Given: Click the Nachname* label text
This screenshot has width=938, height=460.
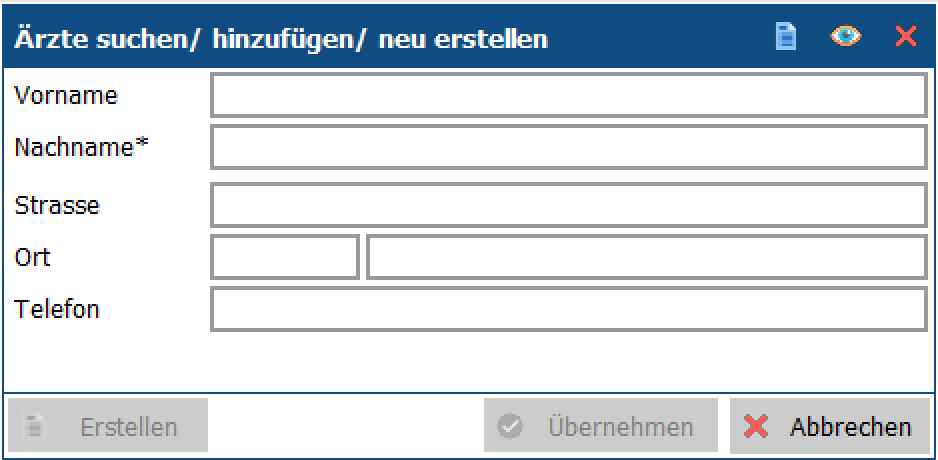Looking at the screenshot, I should [x=81, y=147].
